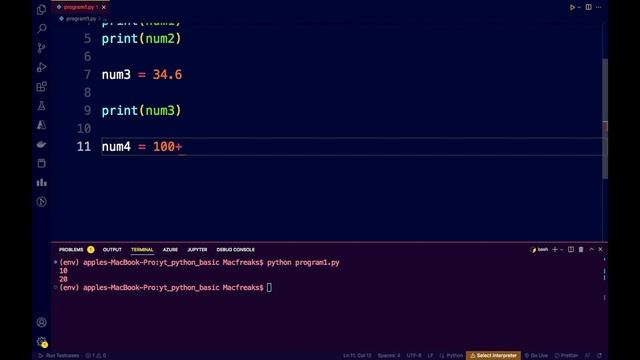The image size is (640, 360).
Task: Open the Testing flask view
Action: pyautogui.click(x=41, y=105)
